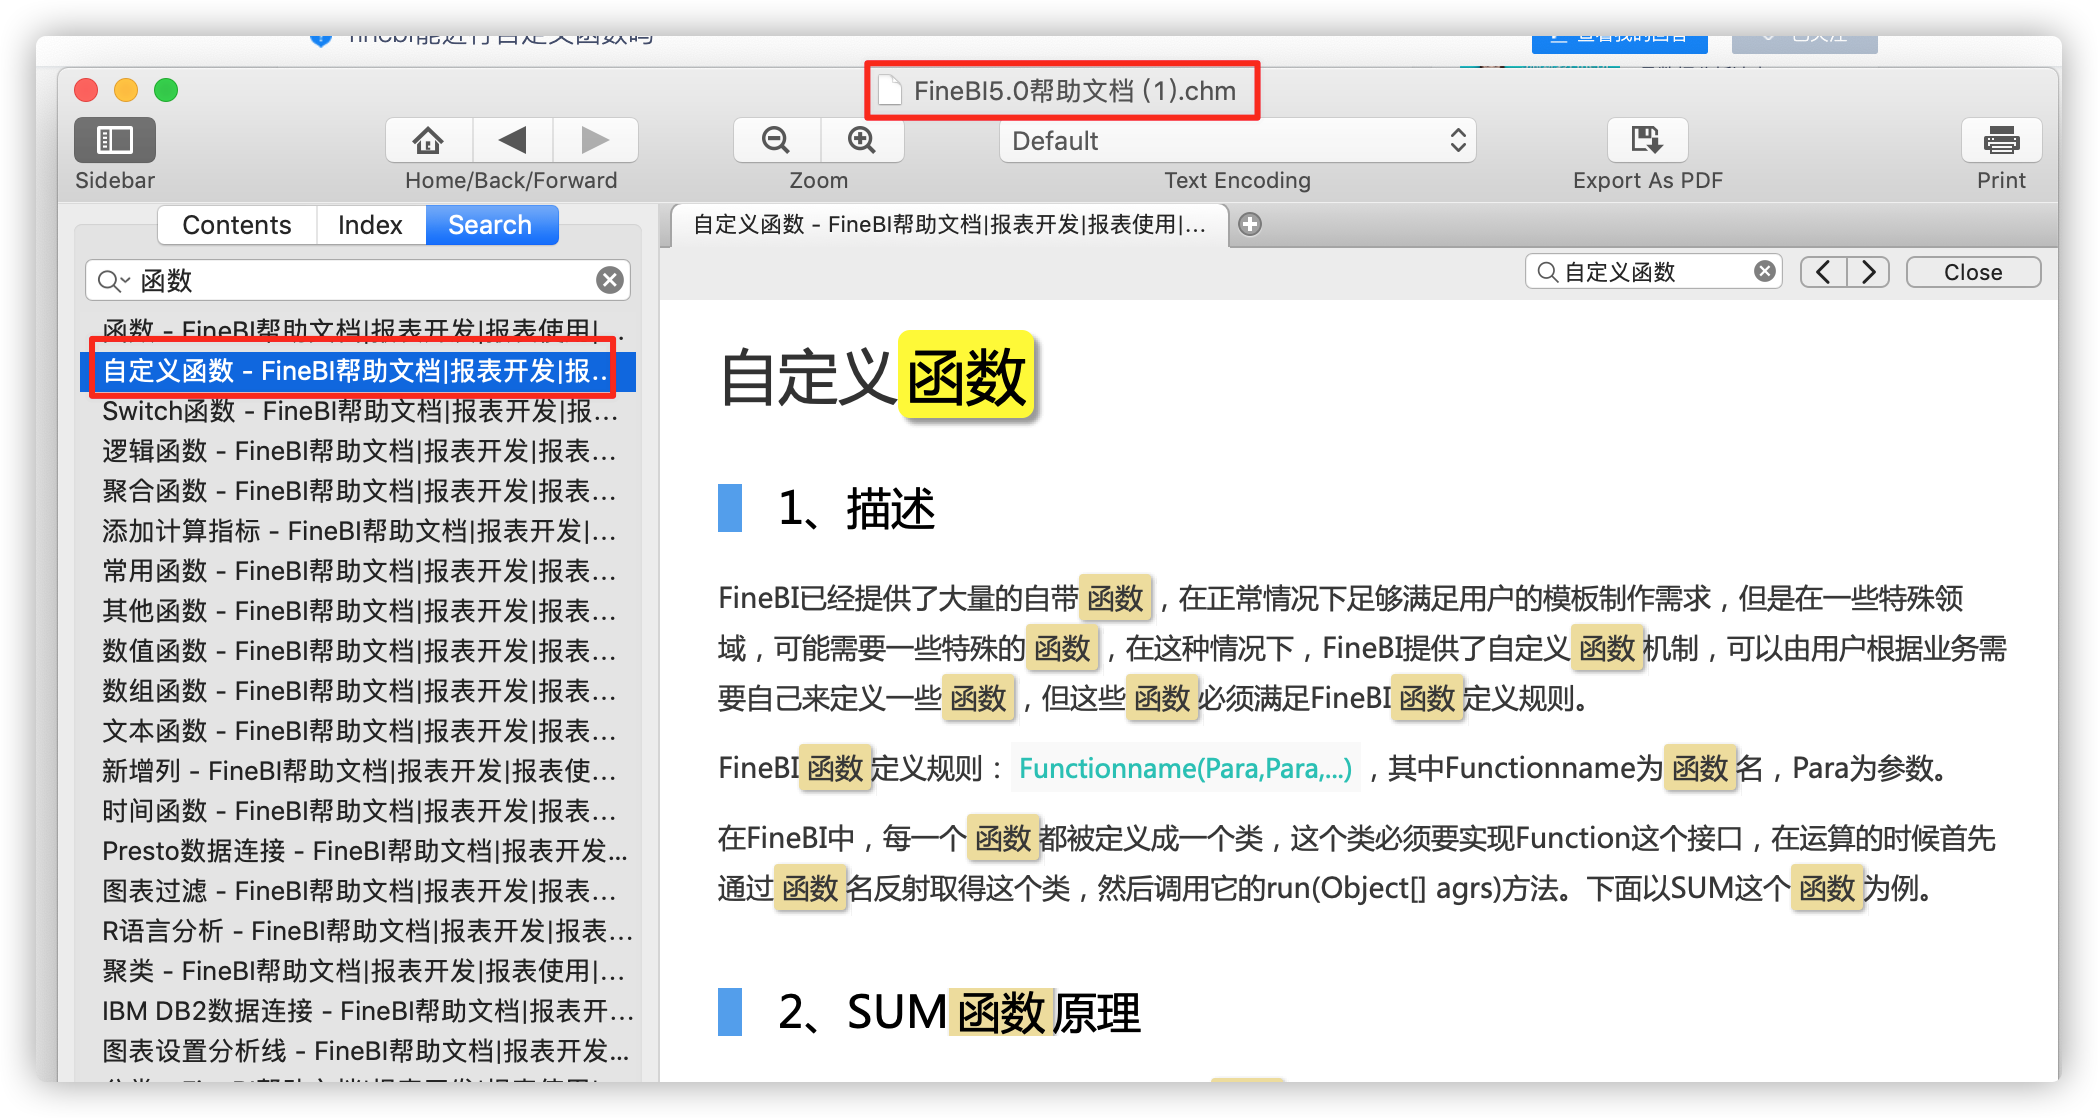Screen dimensions: 2098x1118
Task: Navigate Back with the left arrow
Action: [512, 140]
